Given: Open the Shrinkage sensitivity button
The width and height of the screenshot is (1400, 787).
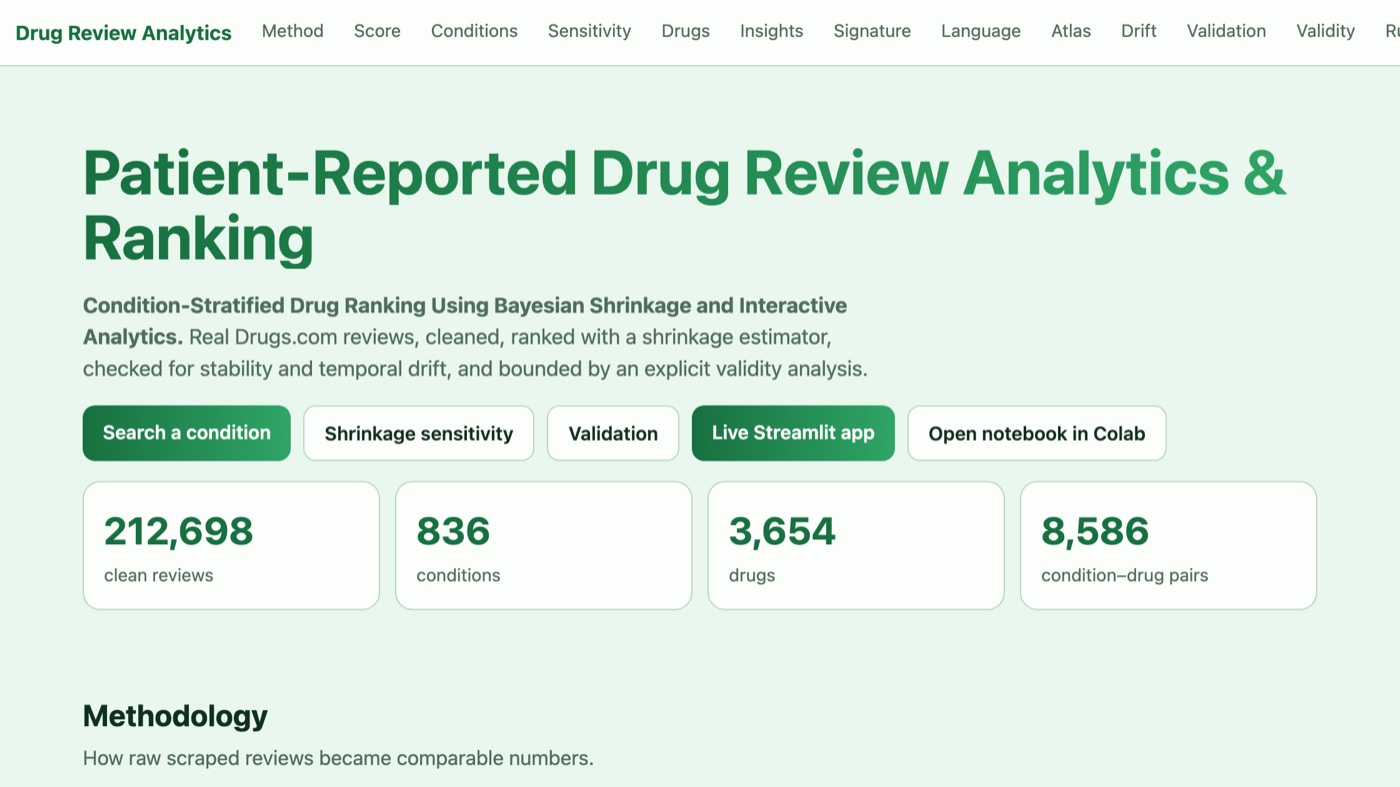Looking at the screenshot, I should click(x=419, y=433).
